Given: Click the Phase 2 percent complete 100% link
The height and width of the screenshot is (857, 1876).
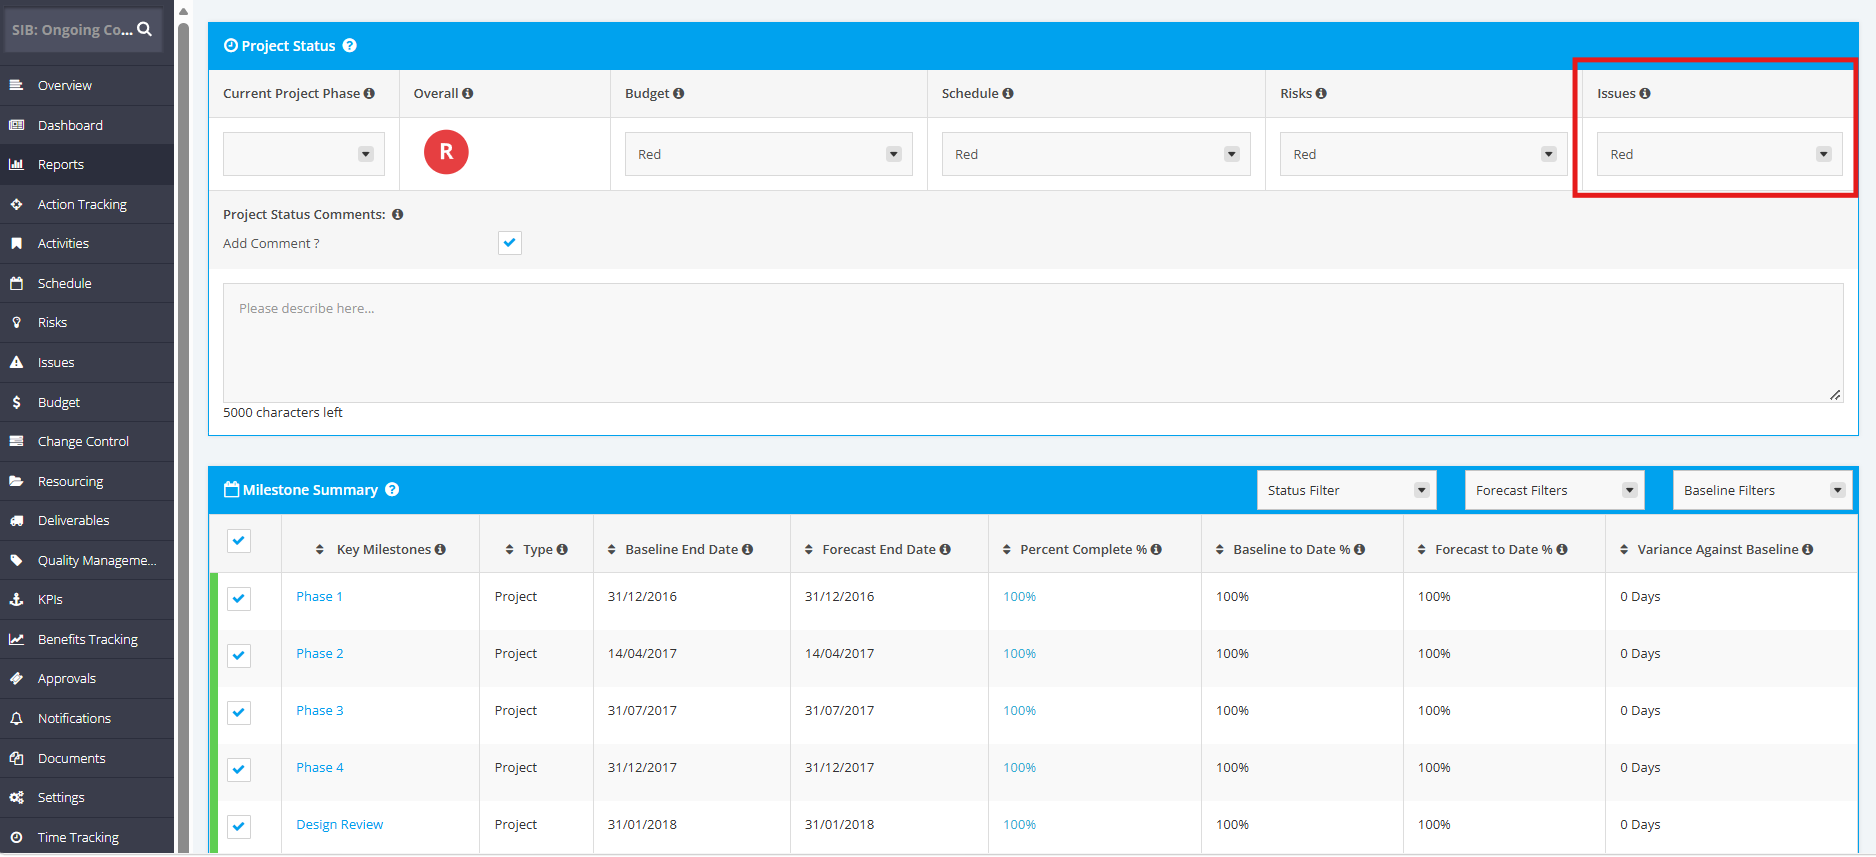Looking at the screenshot, I should 1019,653.
